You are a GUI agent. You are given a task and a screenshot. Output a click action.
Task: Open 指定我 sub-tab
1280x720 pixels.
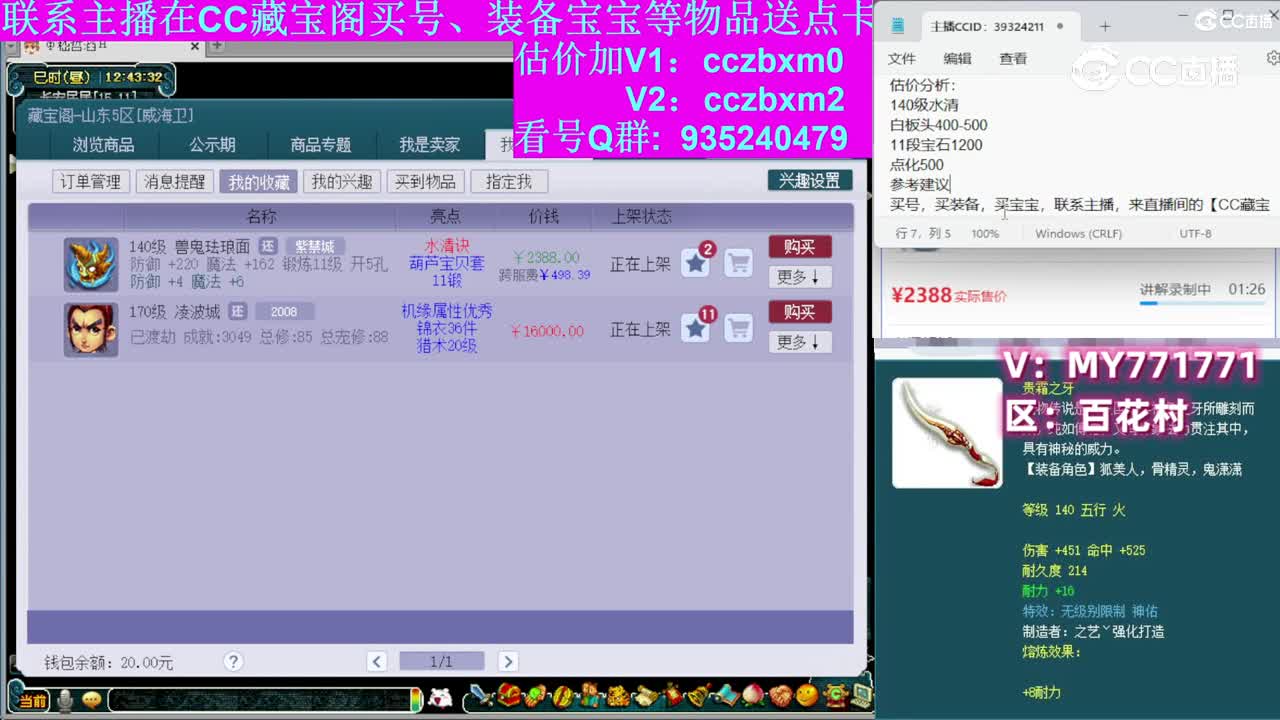coord(509,181)
